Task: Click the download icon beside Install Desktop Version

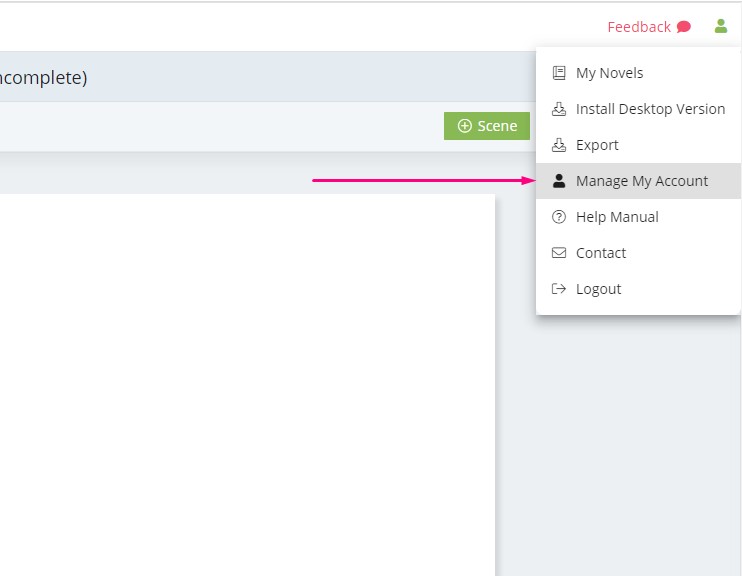Action: tap(559, 109)
